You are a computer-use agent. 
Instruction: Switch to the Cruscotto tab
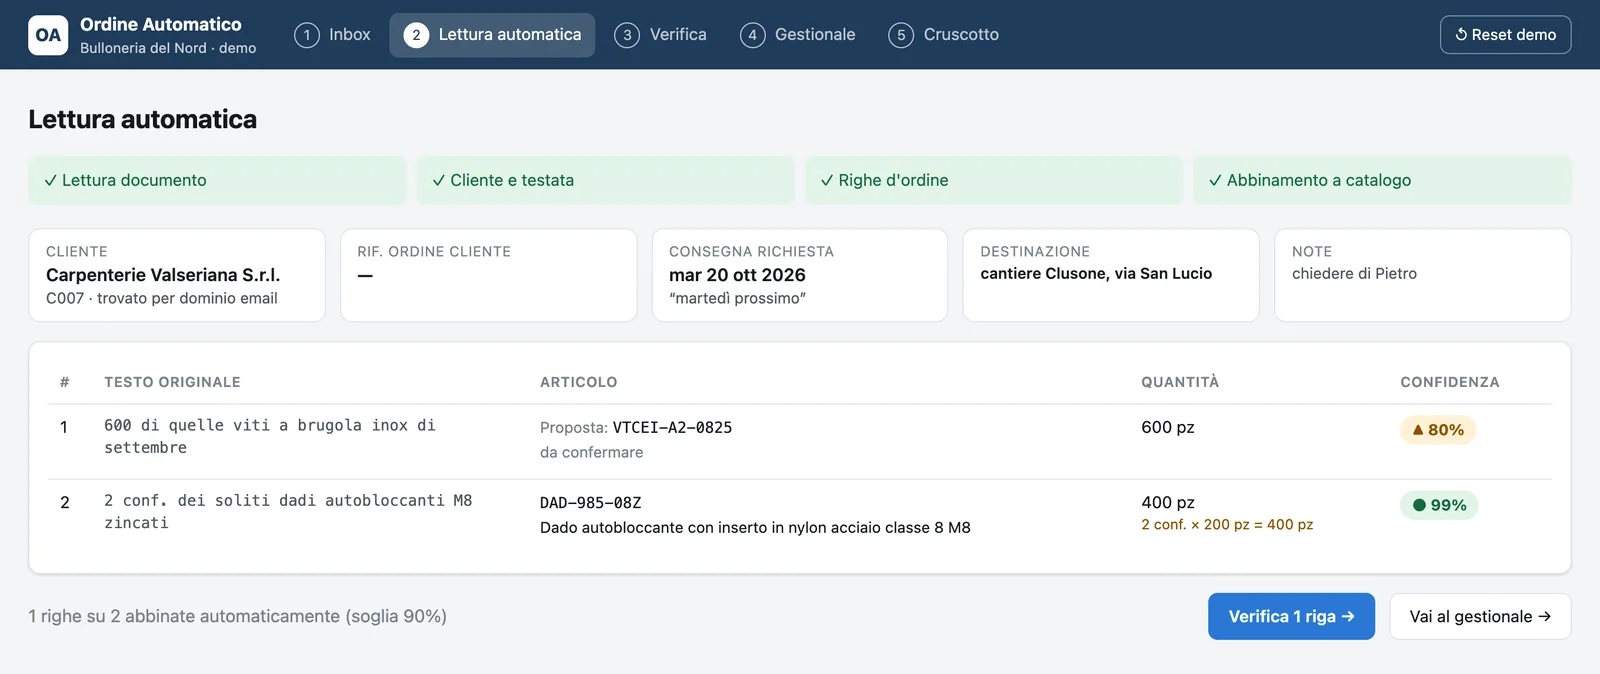point(944,35)
